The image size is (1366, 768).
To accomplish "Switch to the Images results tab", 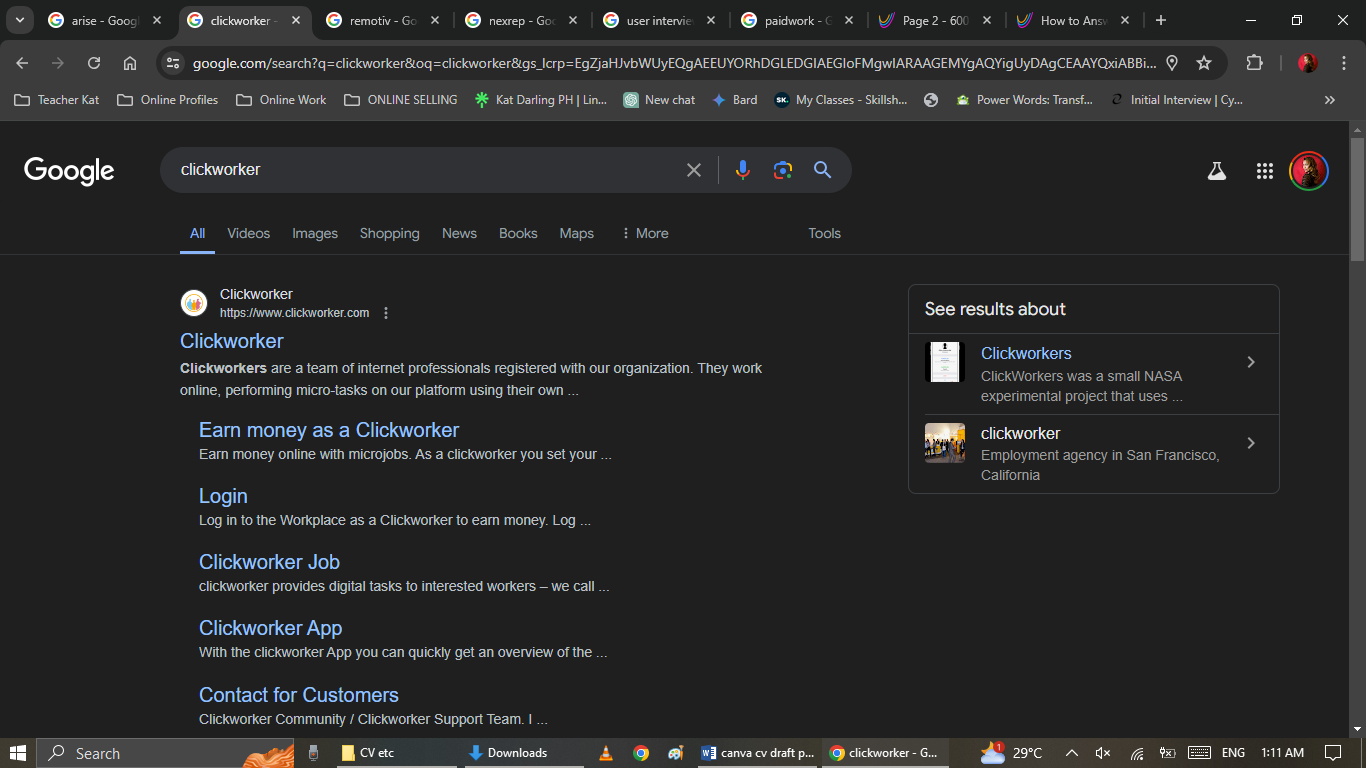I will pyautogui.click(x=315, y=233).
